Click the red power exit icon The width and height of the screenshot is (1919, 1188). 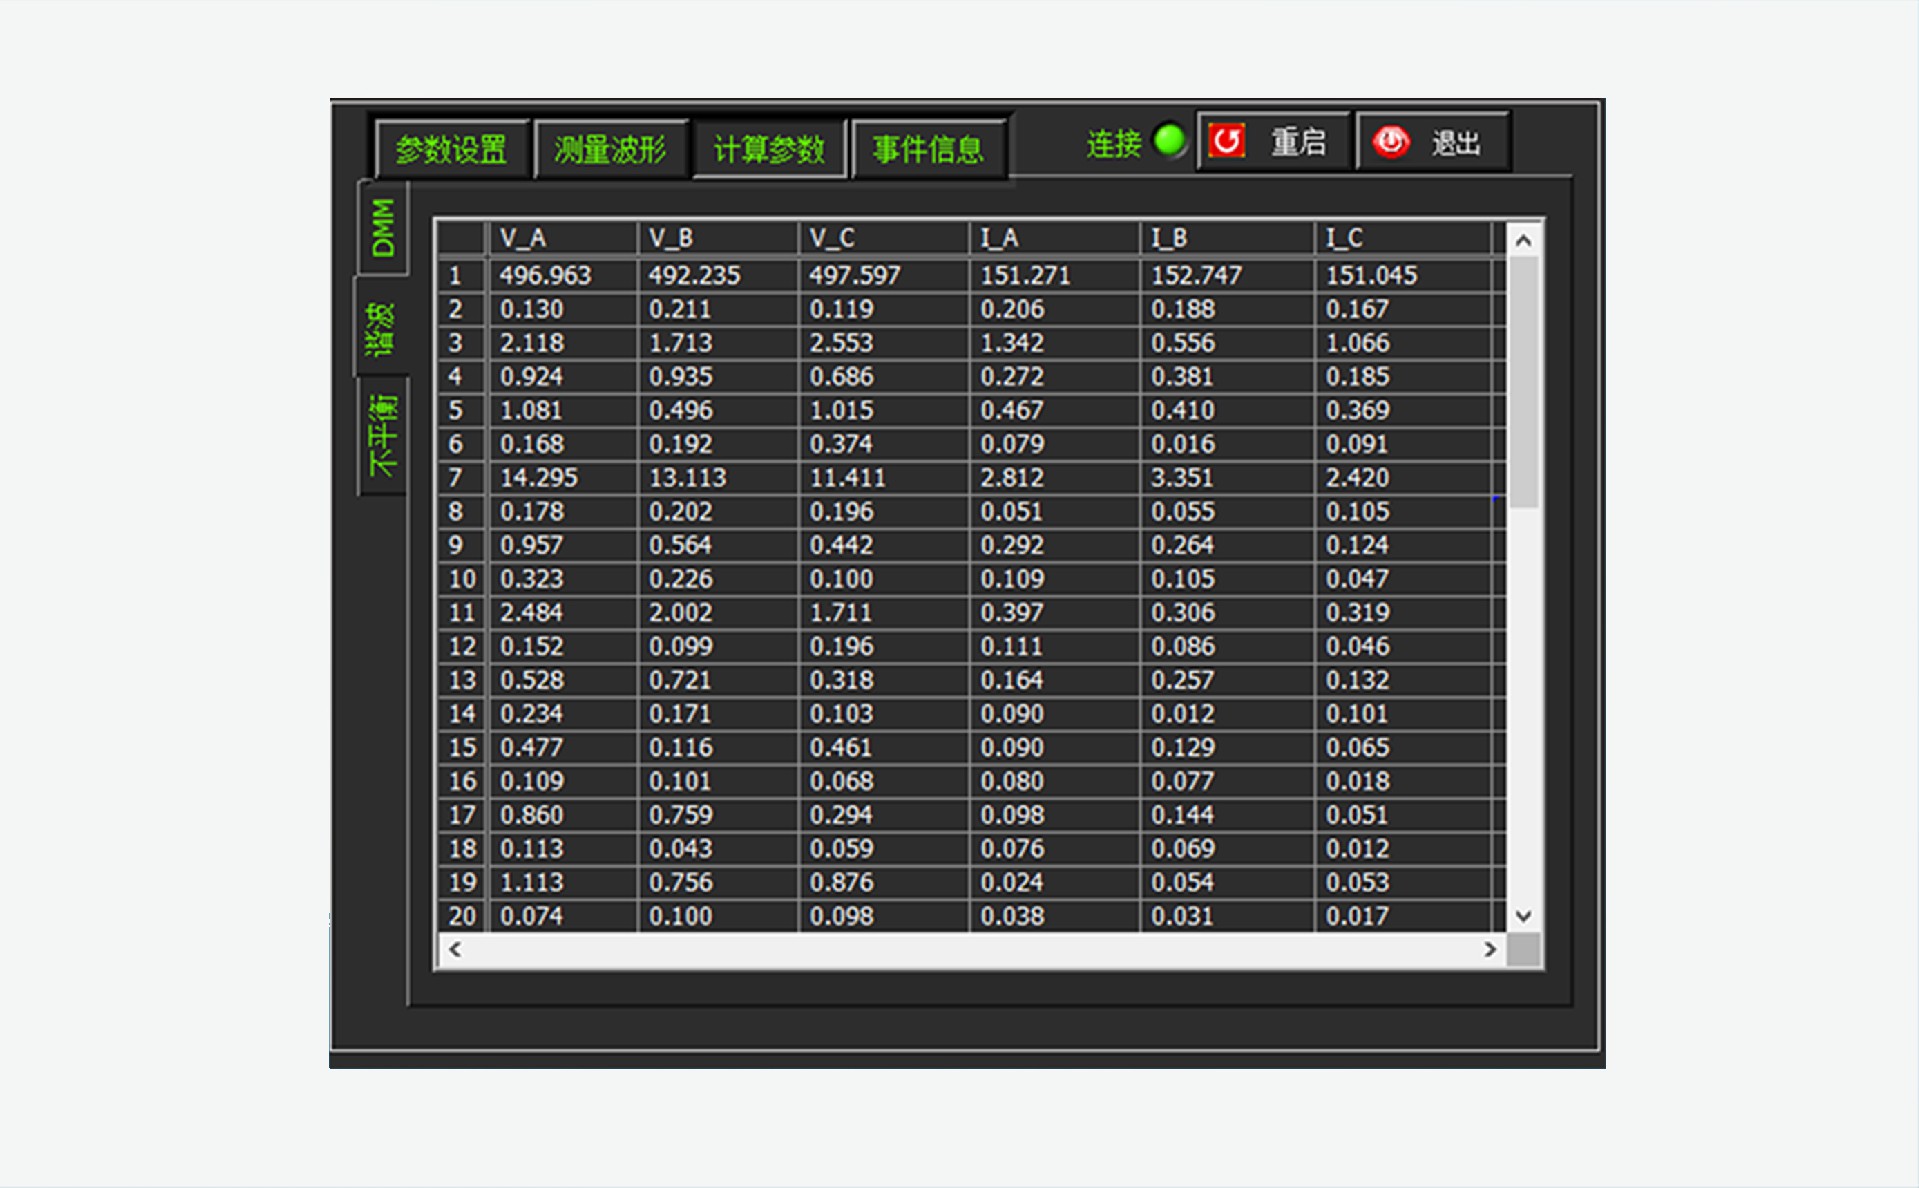tap(1390, 142)
